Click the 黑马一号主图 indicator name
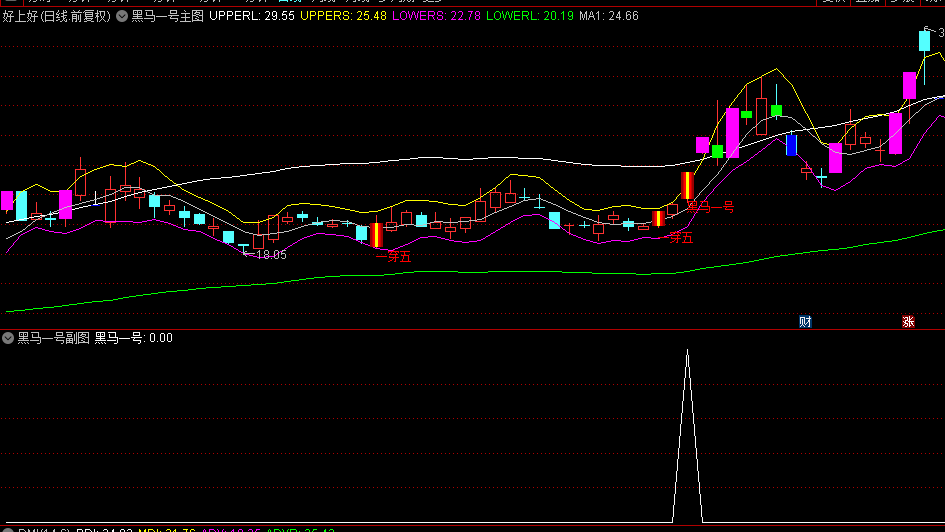The height and width of the screenshot is (532, 945). click(168, 16)
